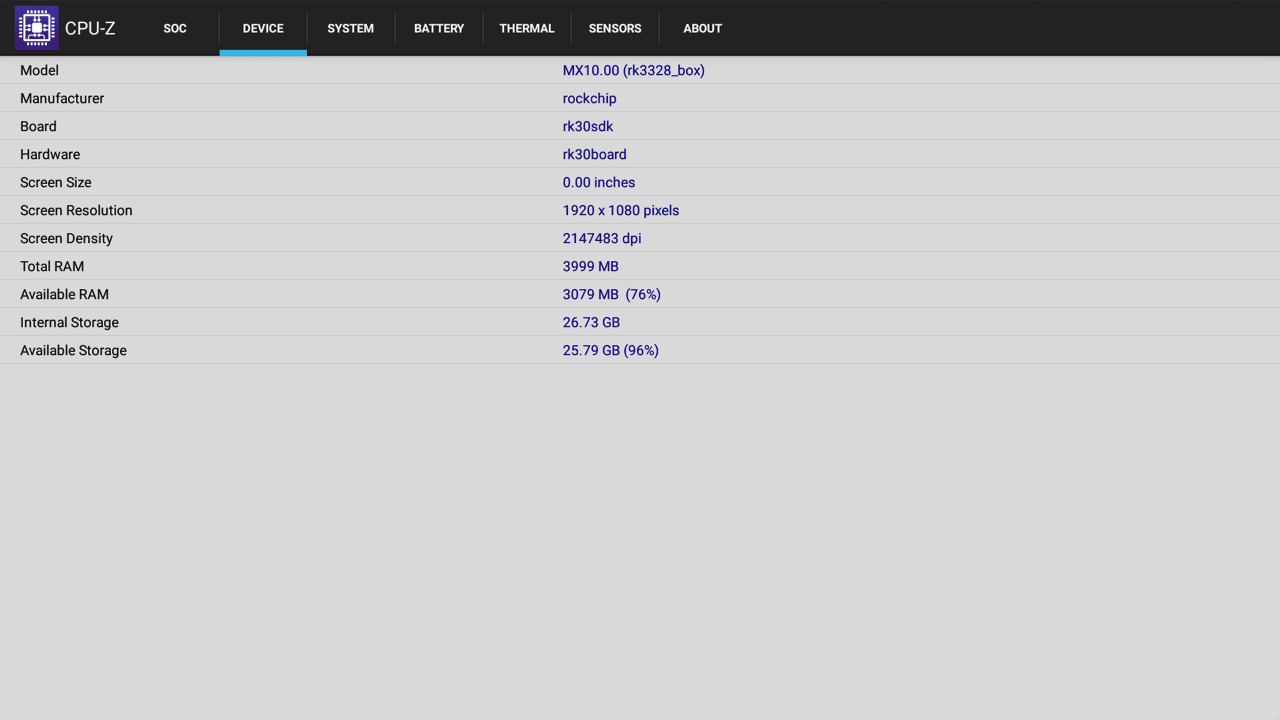Select the Screen Density label
This screenshot has width=1280, height=720.
(66, 238)
